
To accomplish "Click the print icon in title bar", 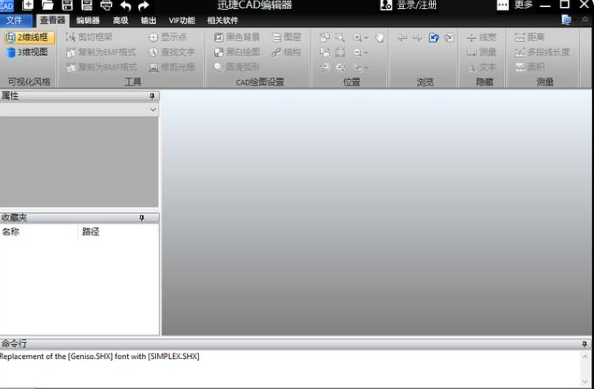I will 106,5.
